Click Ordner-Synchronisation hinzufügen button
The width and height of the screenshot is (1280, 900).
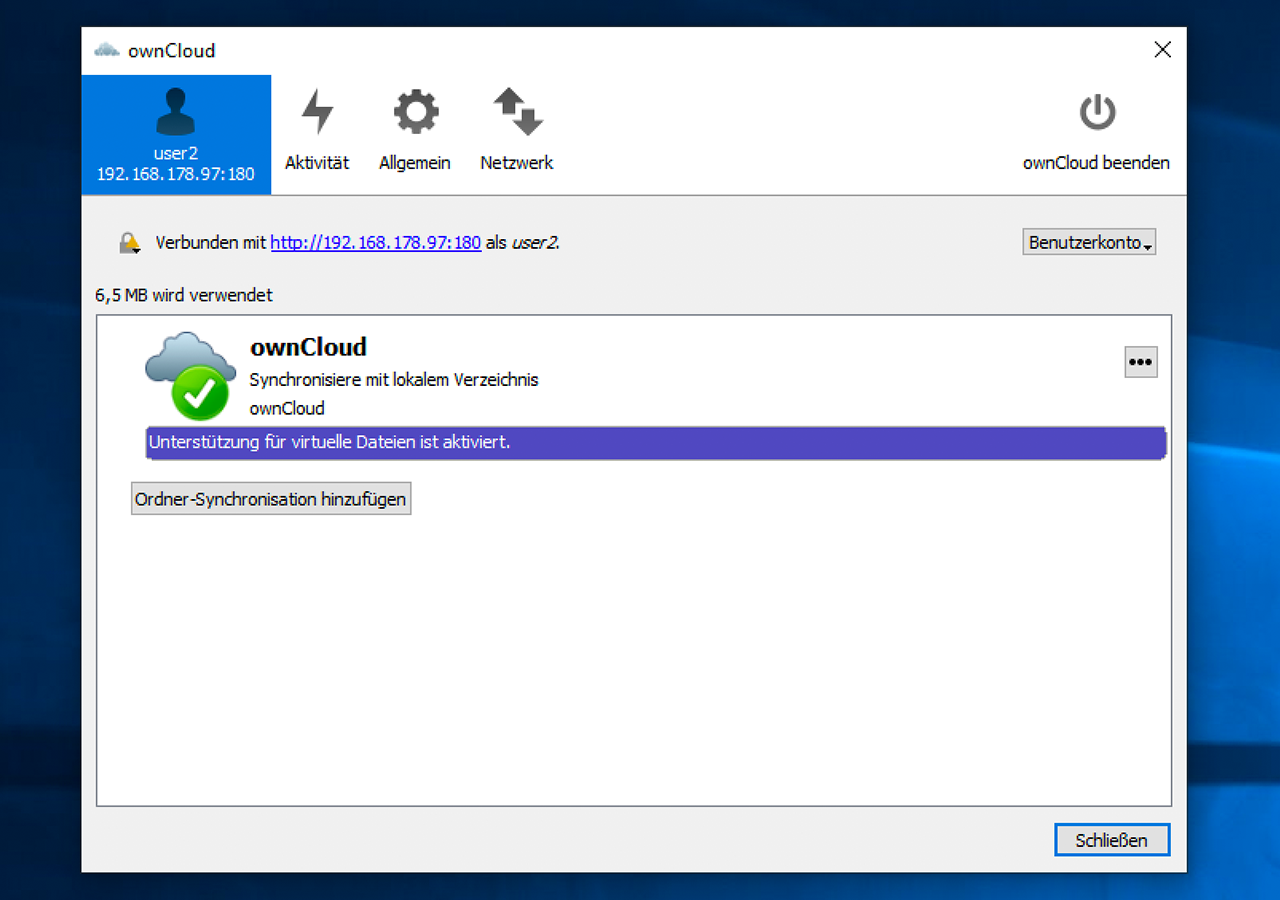click(x=271, y=499)
